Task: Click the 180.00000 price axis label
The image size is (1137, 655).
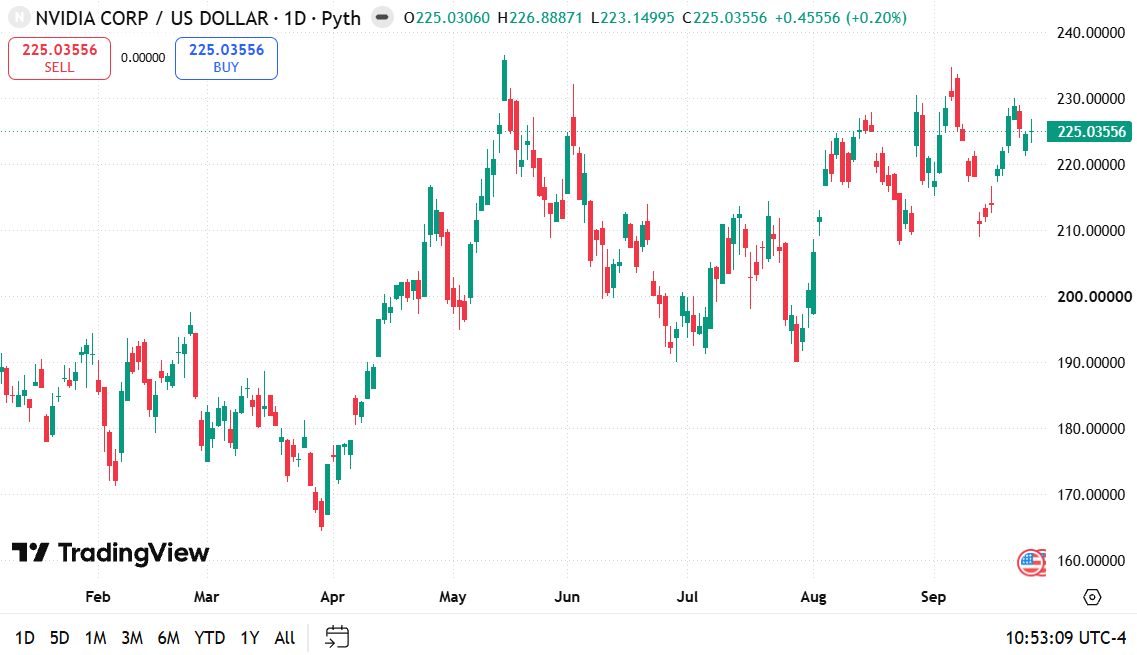Action: pos(1091,429)
